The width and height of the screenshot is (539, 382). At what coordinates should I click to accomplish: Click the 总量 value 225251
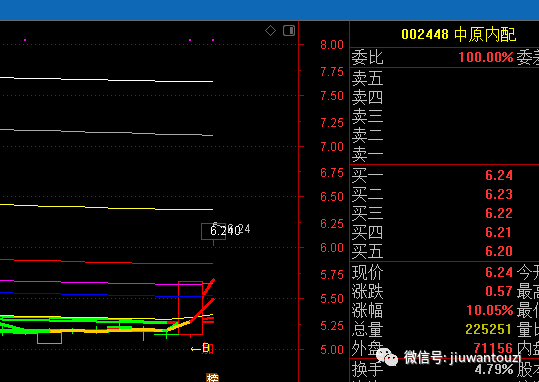488,329
